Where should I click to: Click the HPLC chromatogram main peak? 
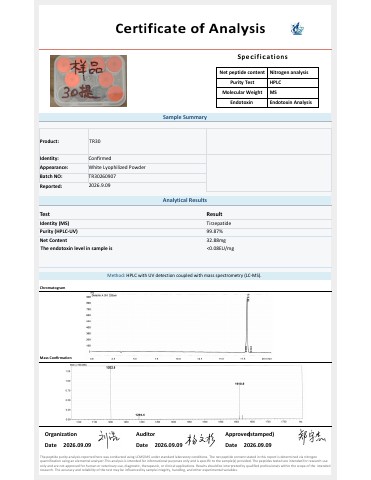247,322
